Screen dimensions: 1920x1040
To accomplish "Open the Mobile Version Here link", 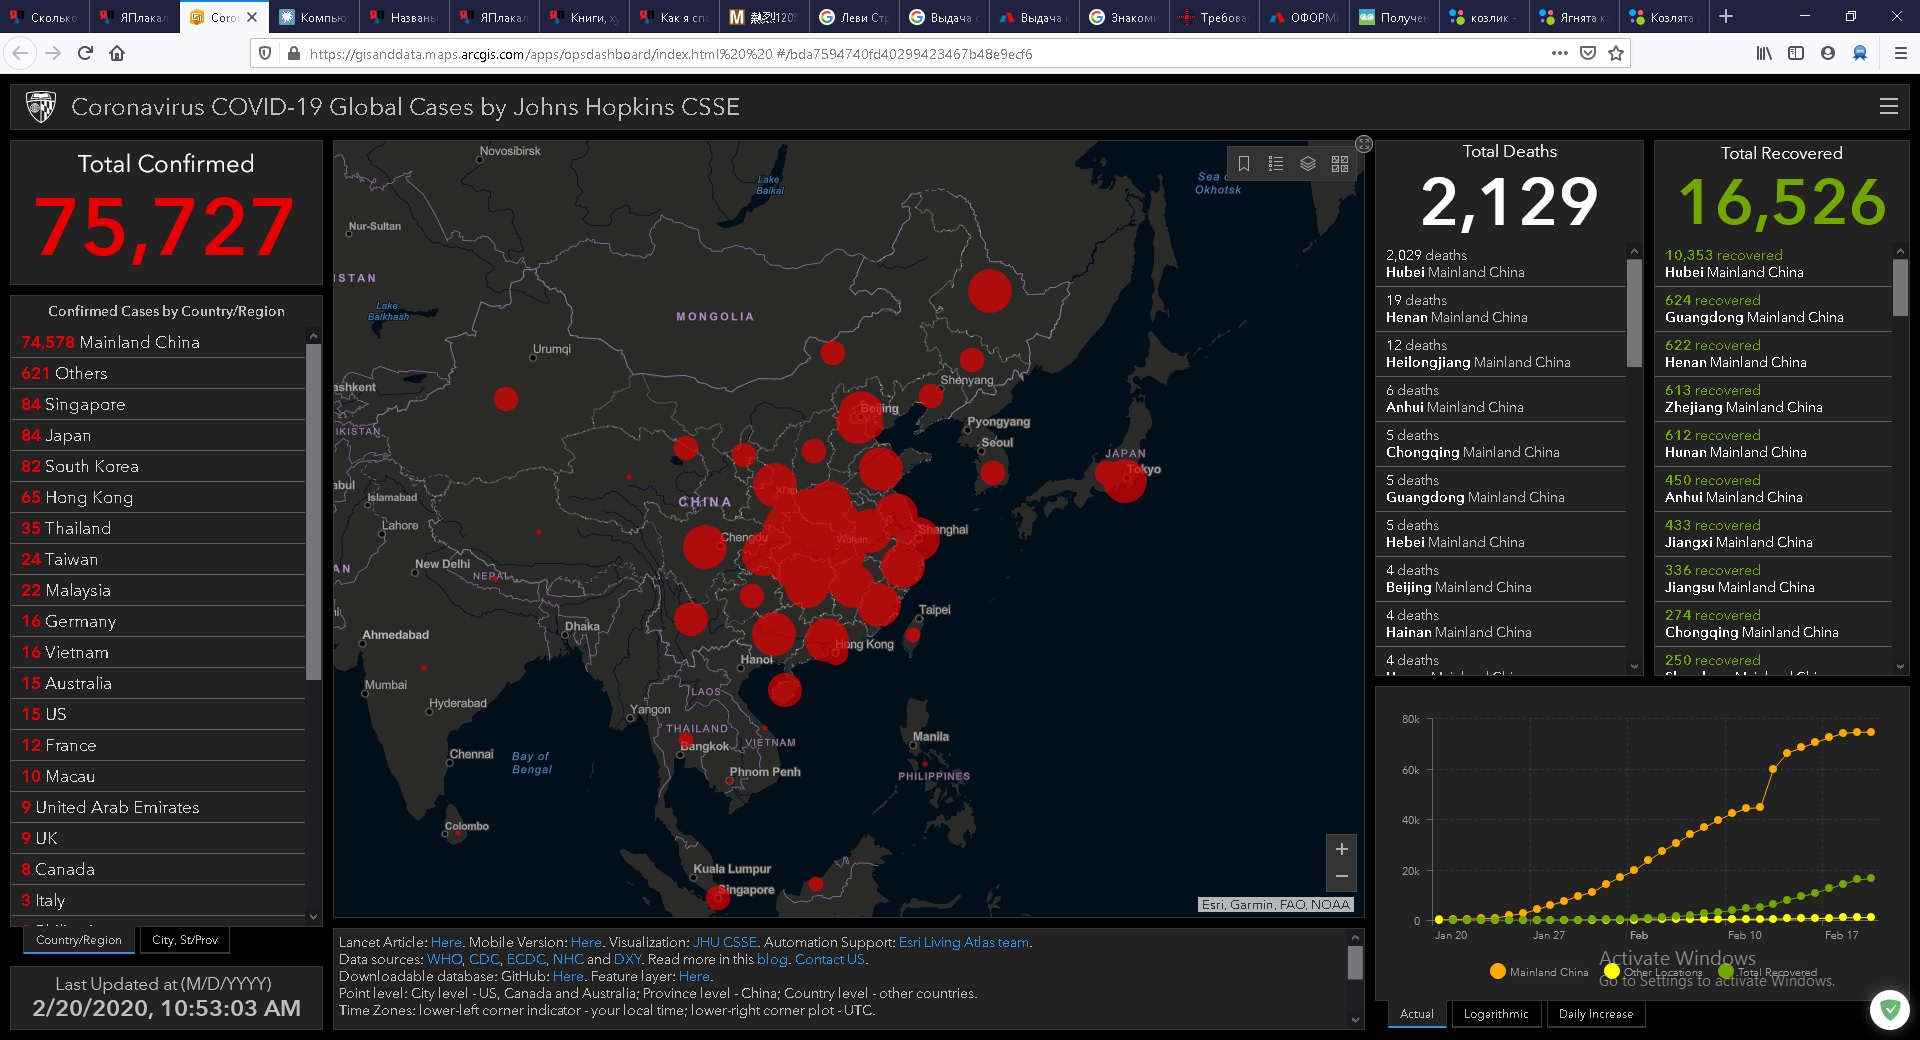I will [586, 942].
